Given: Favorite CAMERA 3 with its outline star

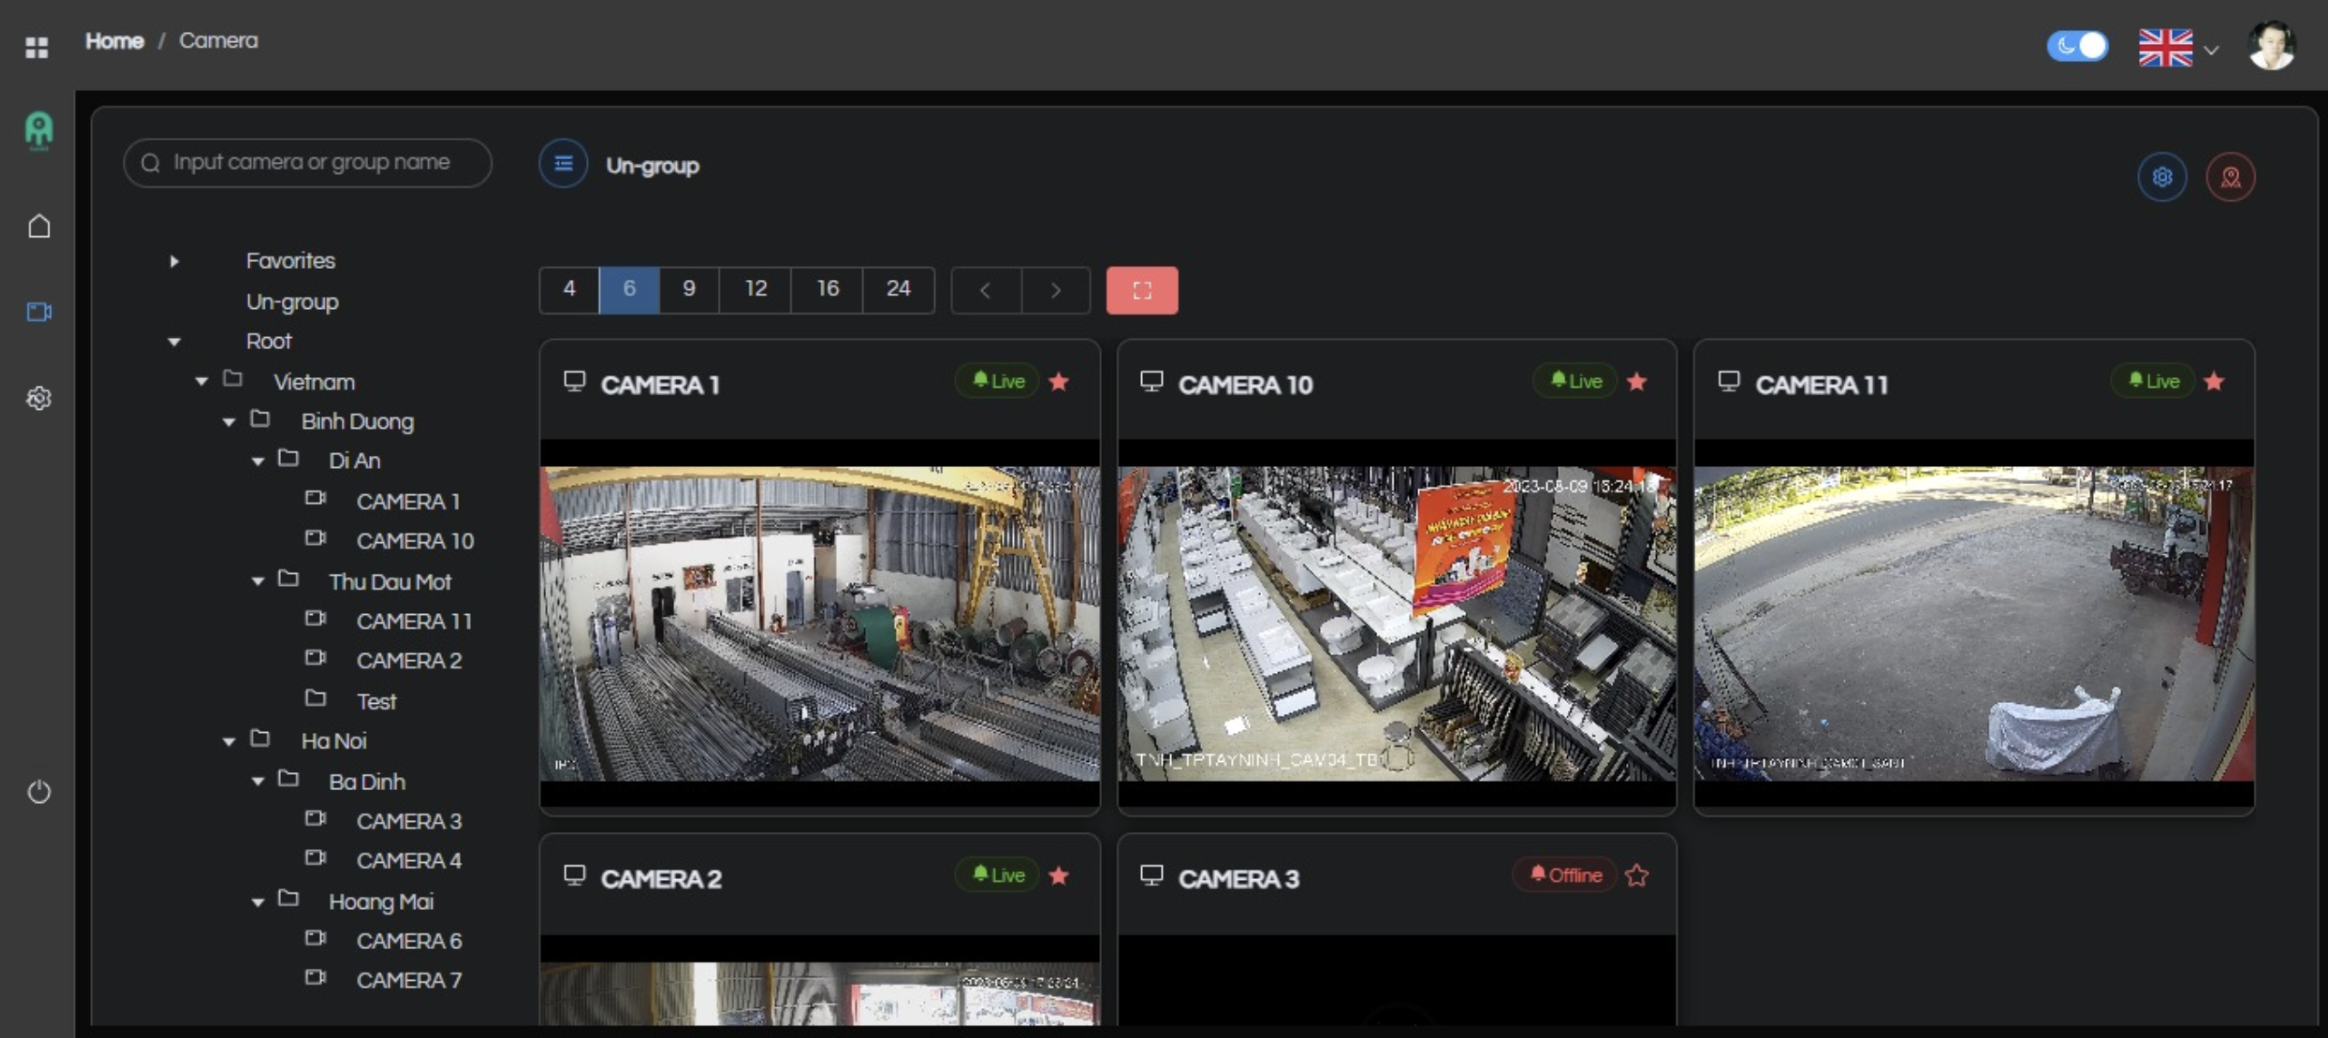Looking at the screenshot, I should coord(1637,876).
